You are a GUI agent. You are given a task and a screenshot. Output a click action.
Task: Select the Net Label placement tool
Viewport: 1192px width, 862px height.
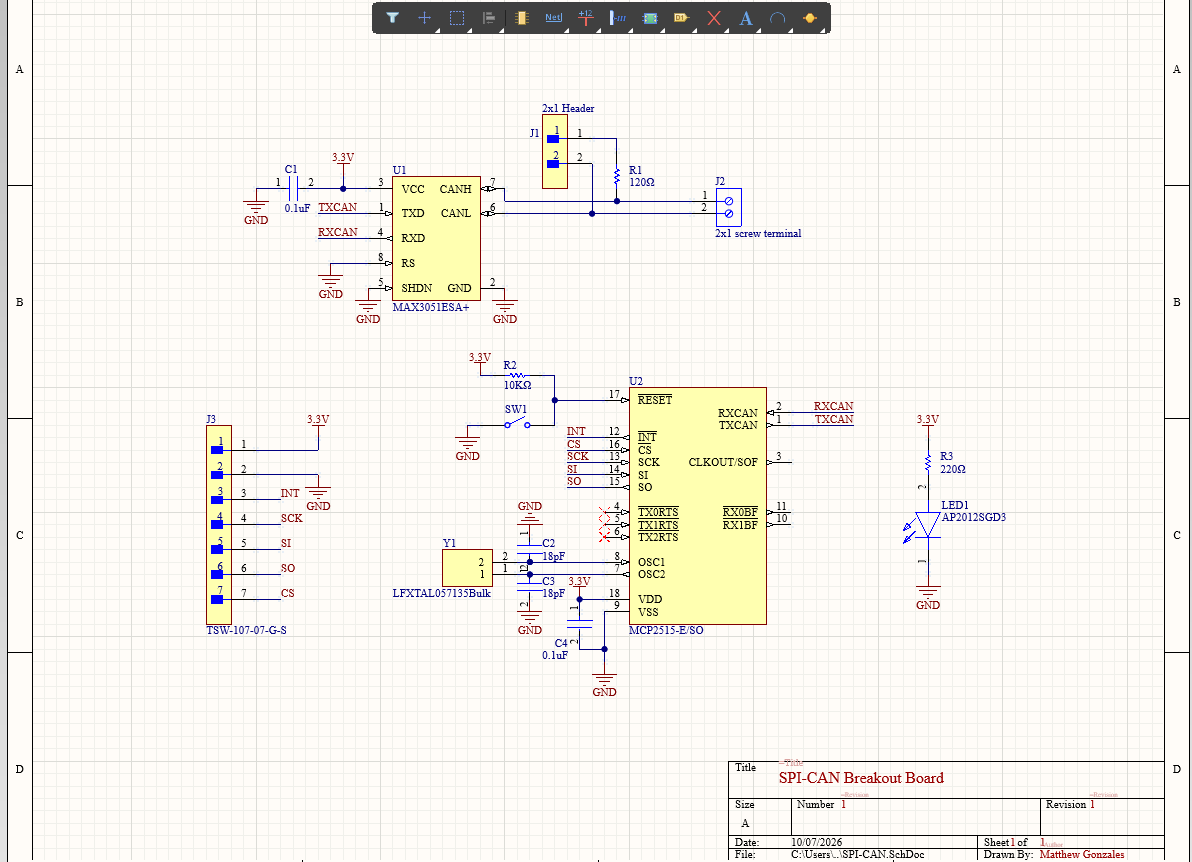pyautogui.click(x=553, y=17)
